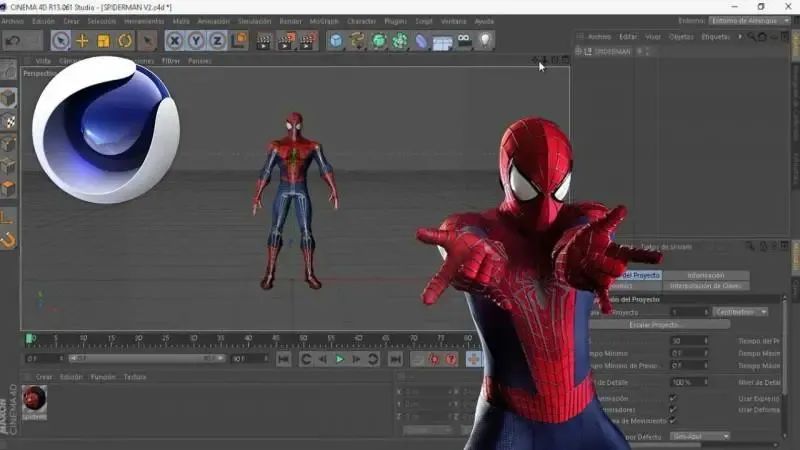Click the Texture mode checkered icon
The width and height of the screenshot is (800, 450).
point(8,121)
